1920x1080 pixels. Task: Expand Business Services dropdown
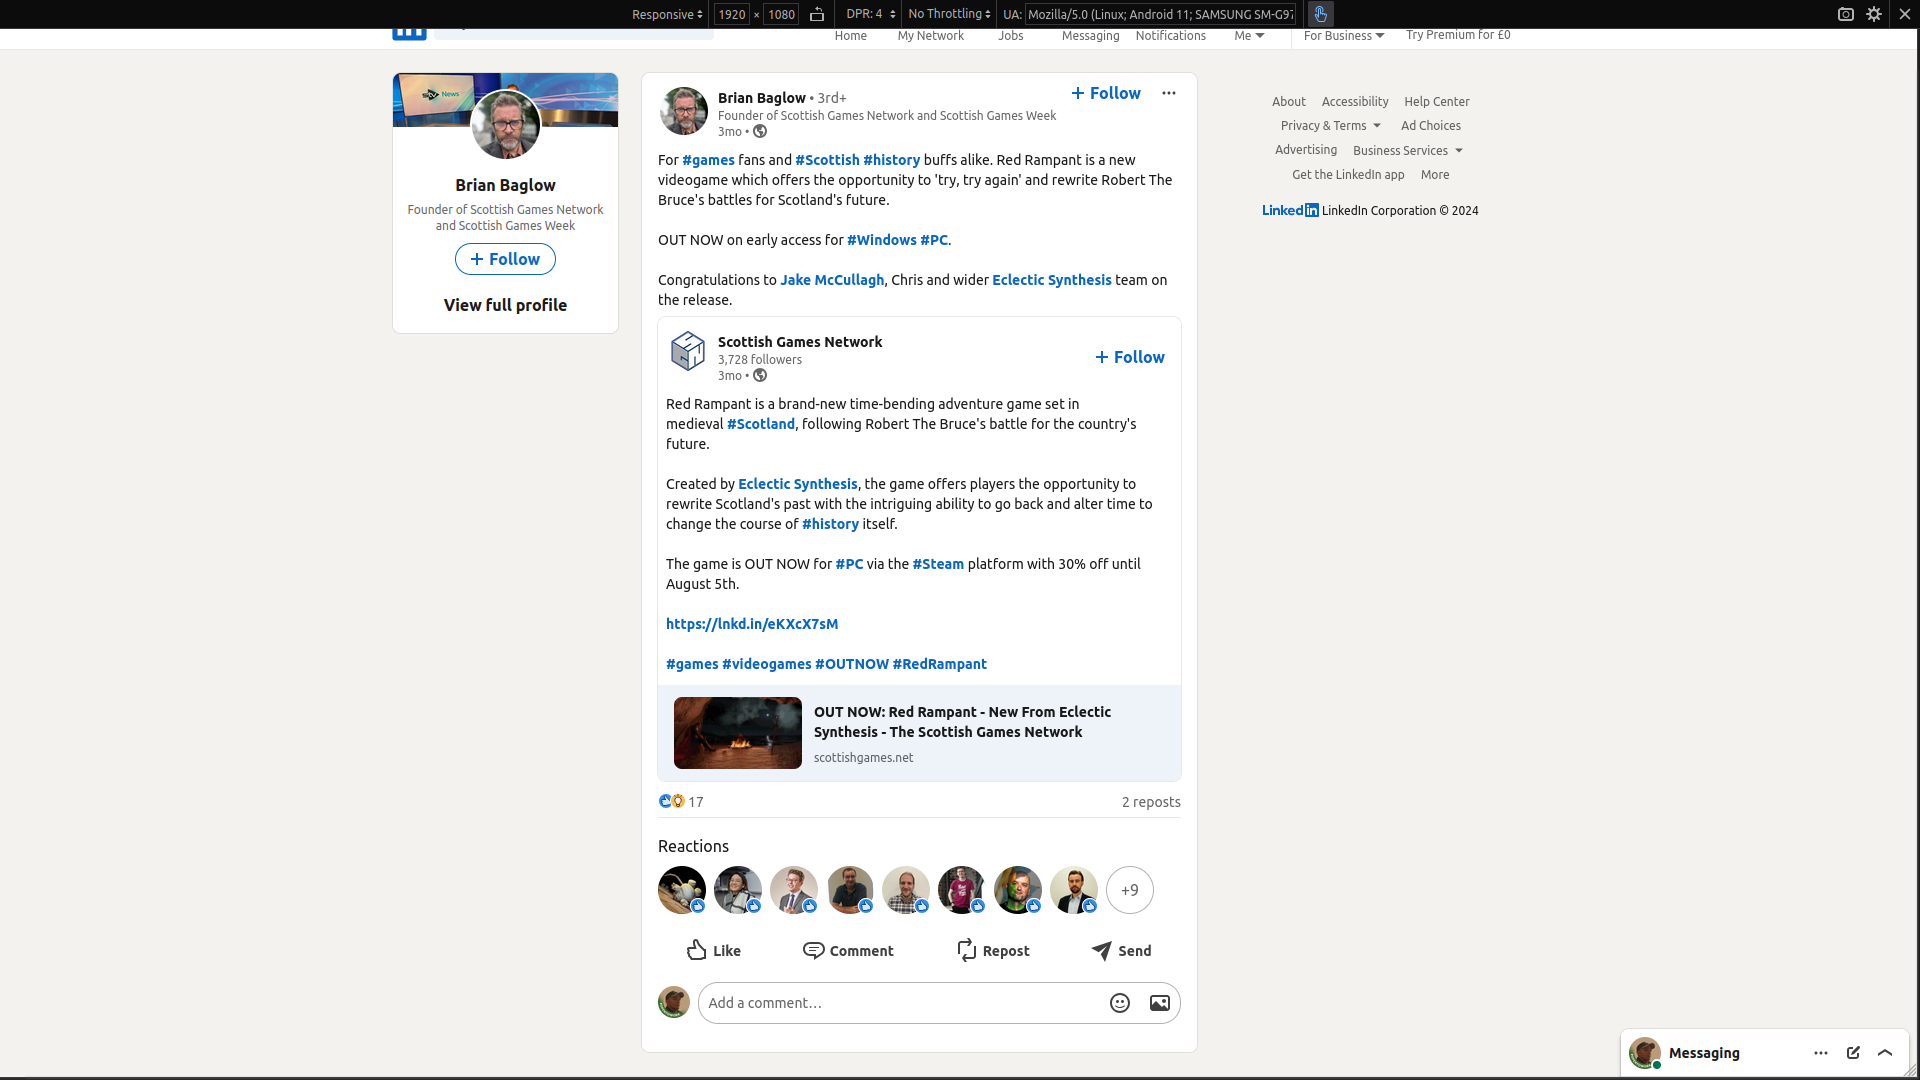tap(1408, 151)
